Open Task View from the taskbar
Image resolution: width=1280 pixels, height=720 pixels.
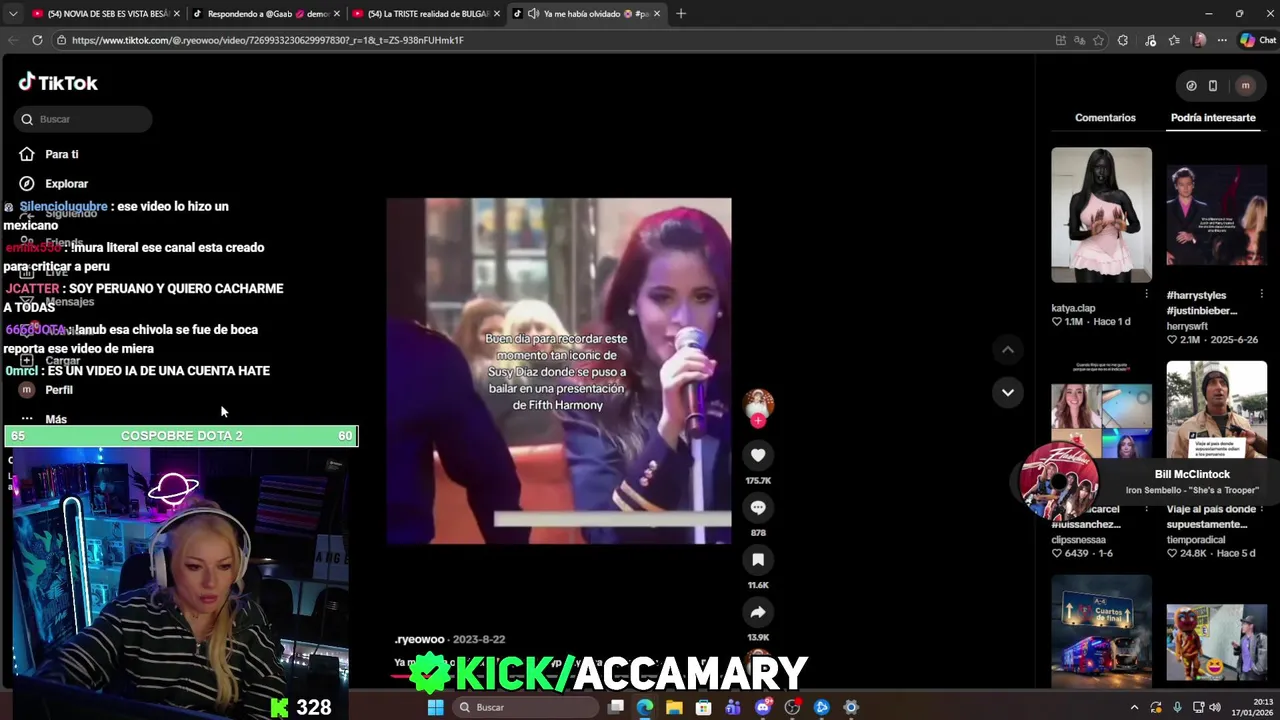pyautogui.click(x=616, y=707)
